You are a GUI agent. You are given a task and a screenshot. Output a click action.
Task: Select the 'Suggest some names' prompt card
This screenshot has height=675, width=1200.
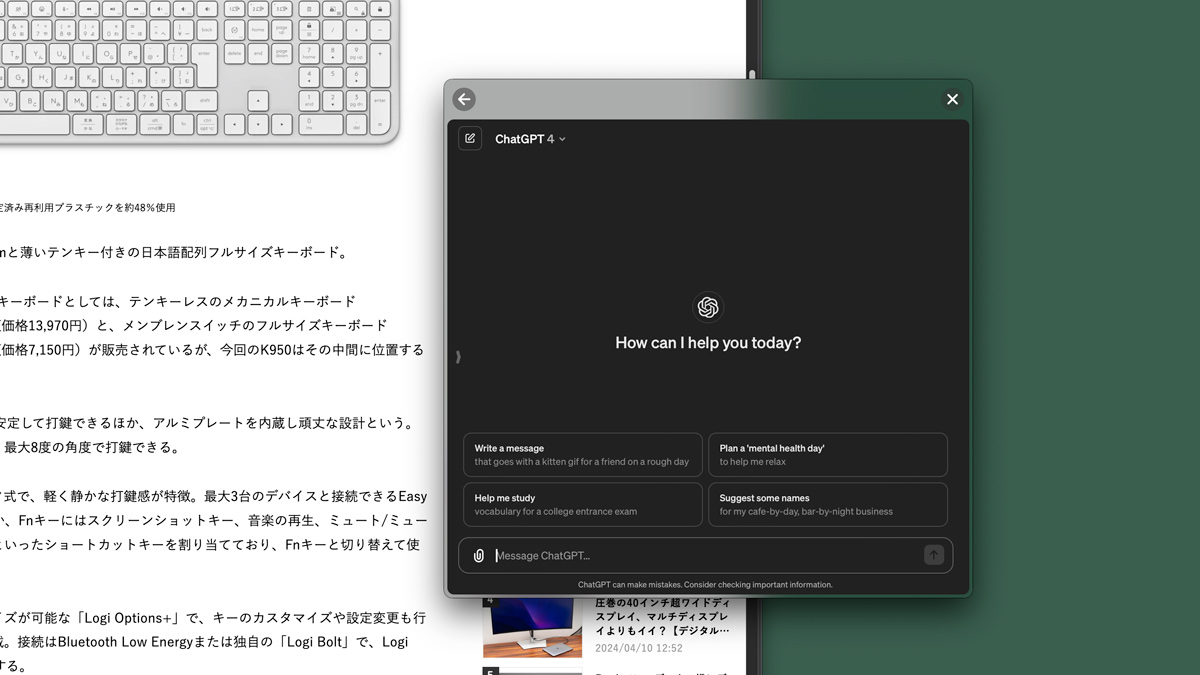click(828, 504)
